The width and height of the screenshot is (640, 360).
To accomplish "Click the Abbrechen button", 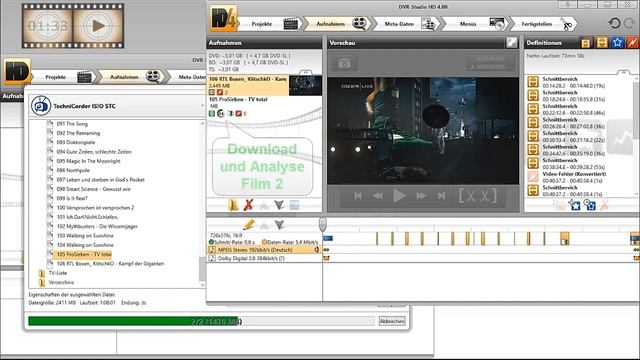I will pyautogui.click(x=392, y=321).
